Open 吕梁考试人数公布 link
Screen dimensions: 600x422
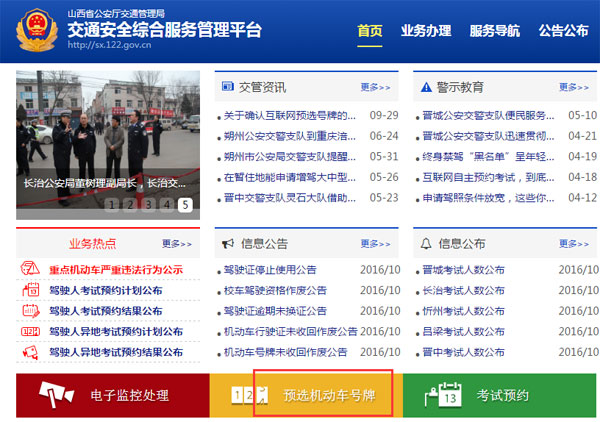coord(463,332)
